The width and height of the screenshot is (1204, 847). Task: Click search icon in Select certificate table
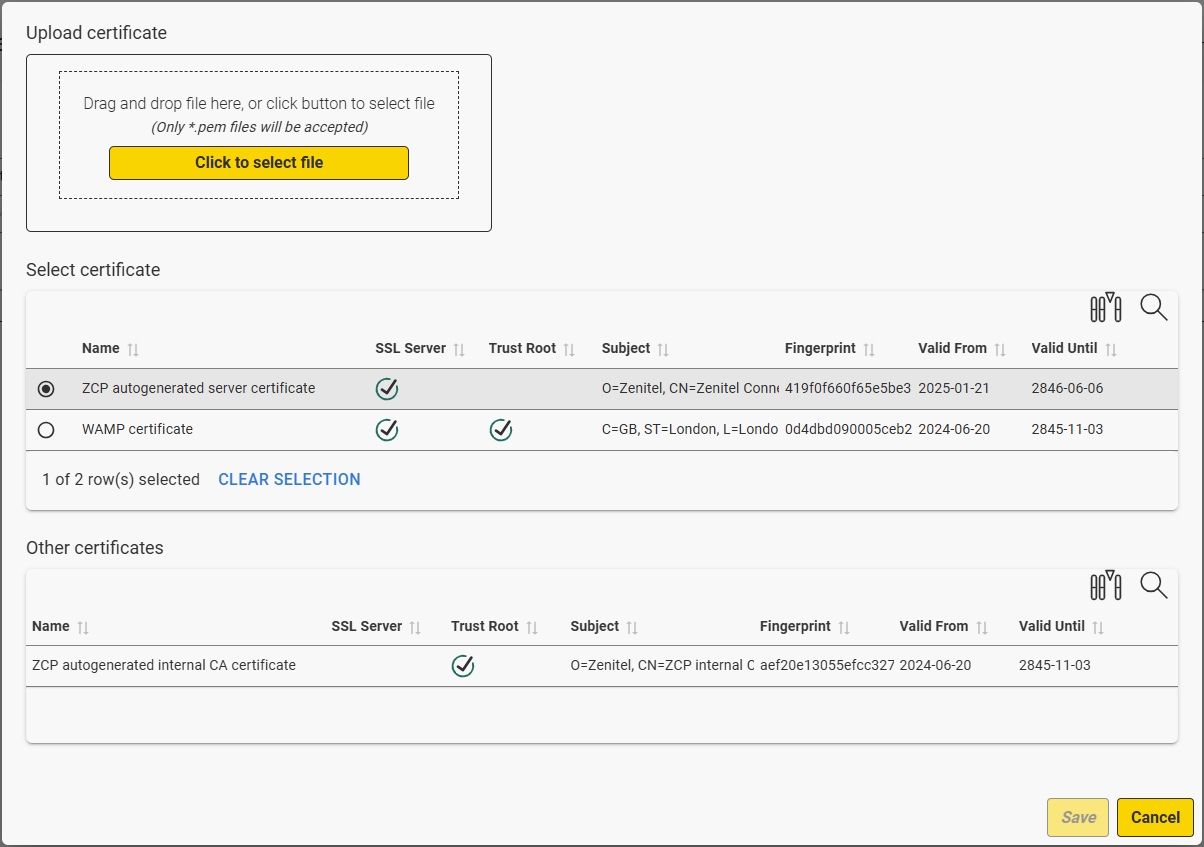click(x=1153, y=308)
